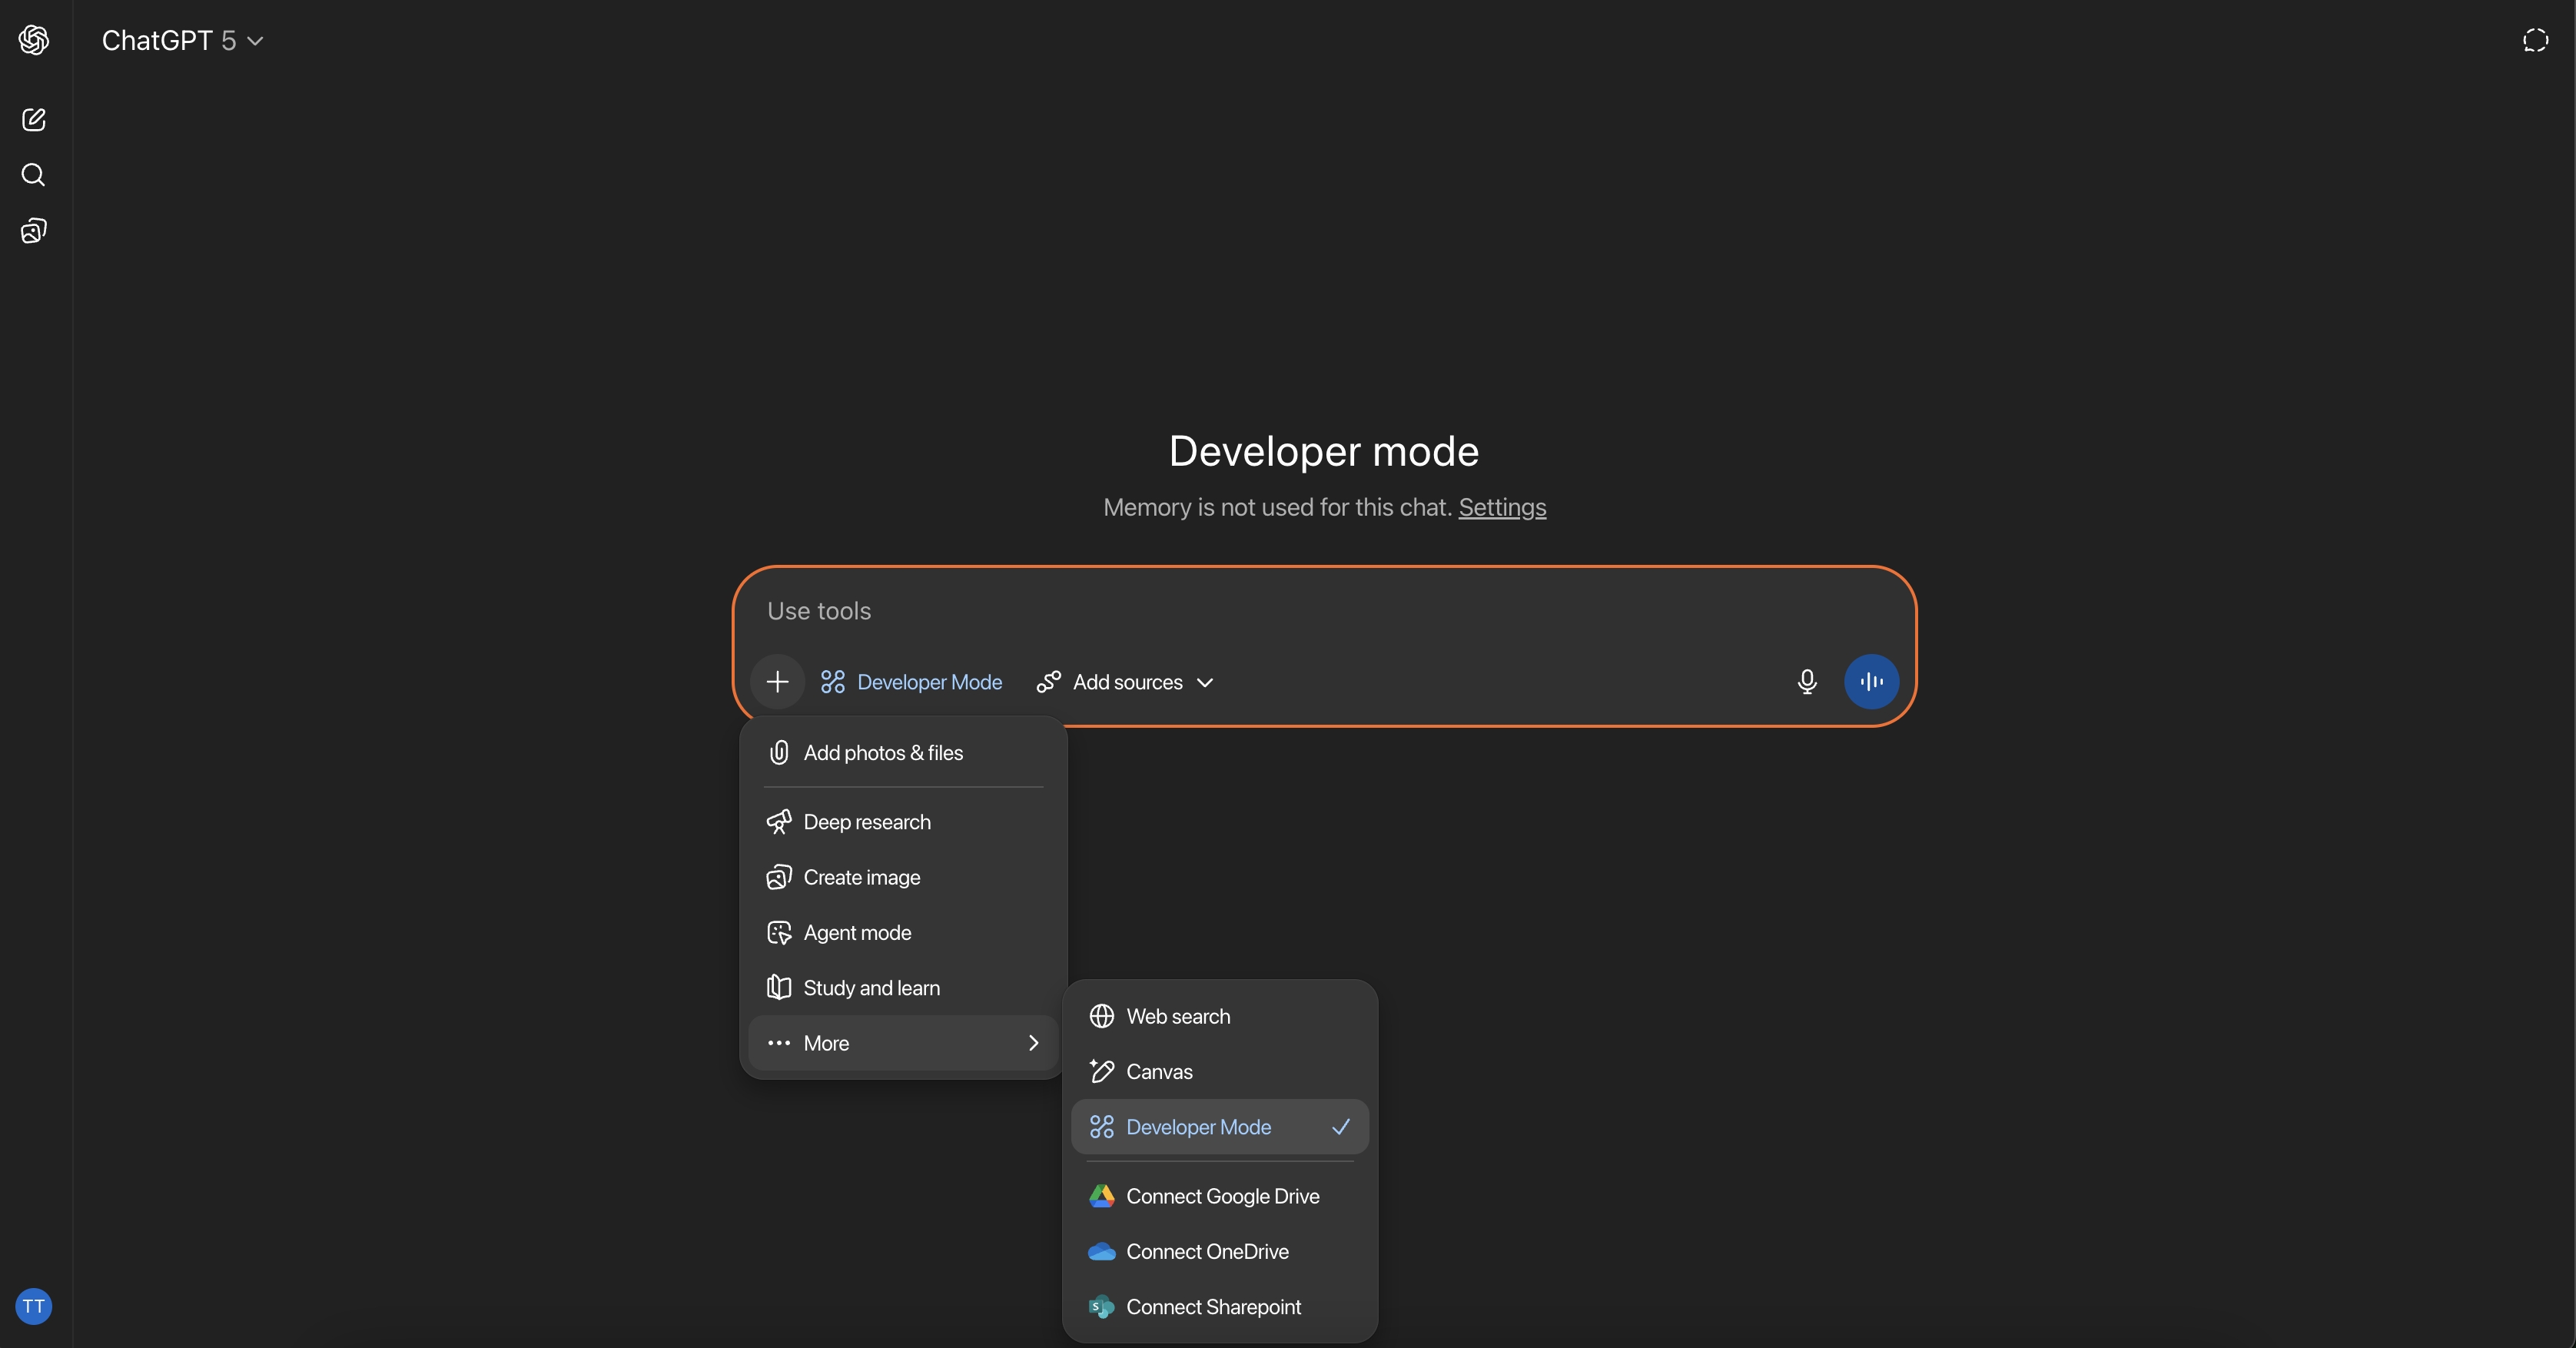Click the plus attachments button
2576x1348 pixels.
[777, 682]
